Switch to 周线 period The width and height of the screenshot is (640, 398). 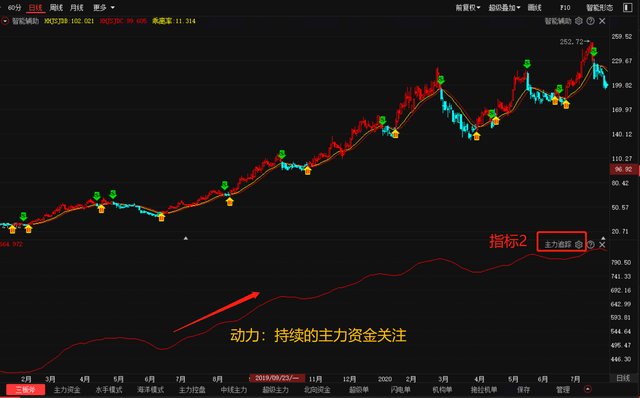[x=56, y=8]
